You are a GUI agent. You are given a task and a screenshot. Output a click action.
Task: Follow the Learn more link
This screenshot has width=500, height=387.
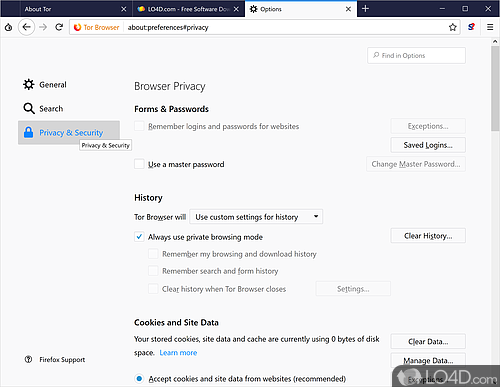pyautogui.click(x=178, y=353)
